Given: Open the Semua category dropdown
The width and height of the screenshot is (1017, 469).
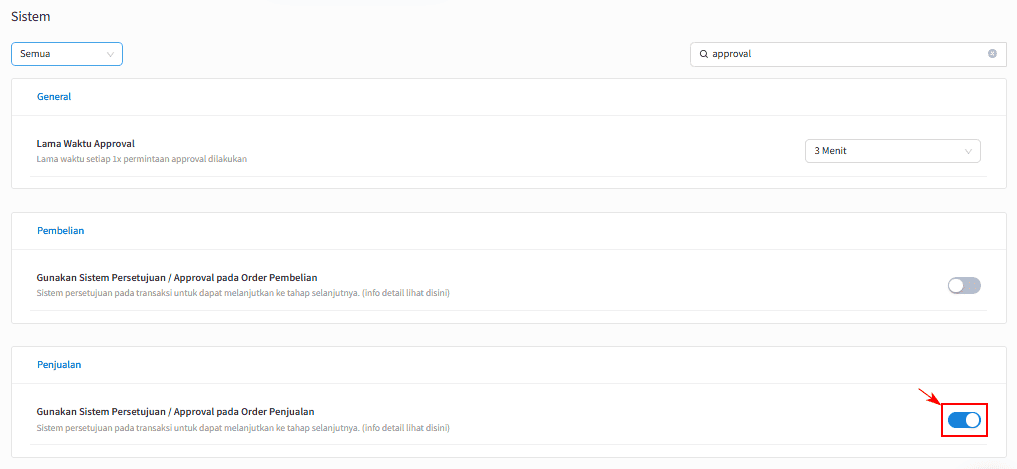Looking at the screenshot, I should [x=67, y=54].
